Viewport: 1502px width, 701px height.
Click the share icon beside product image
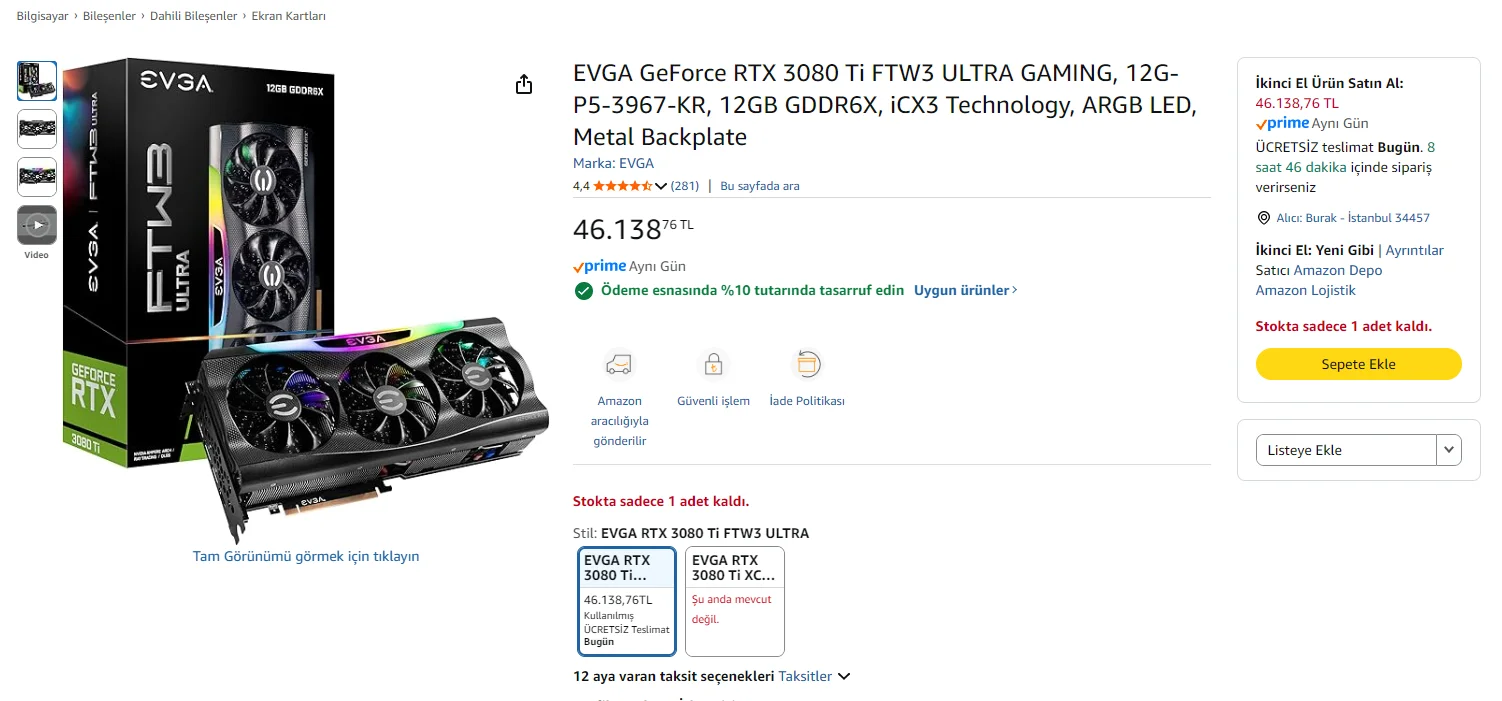524,85
